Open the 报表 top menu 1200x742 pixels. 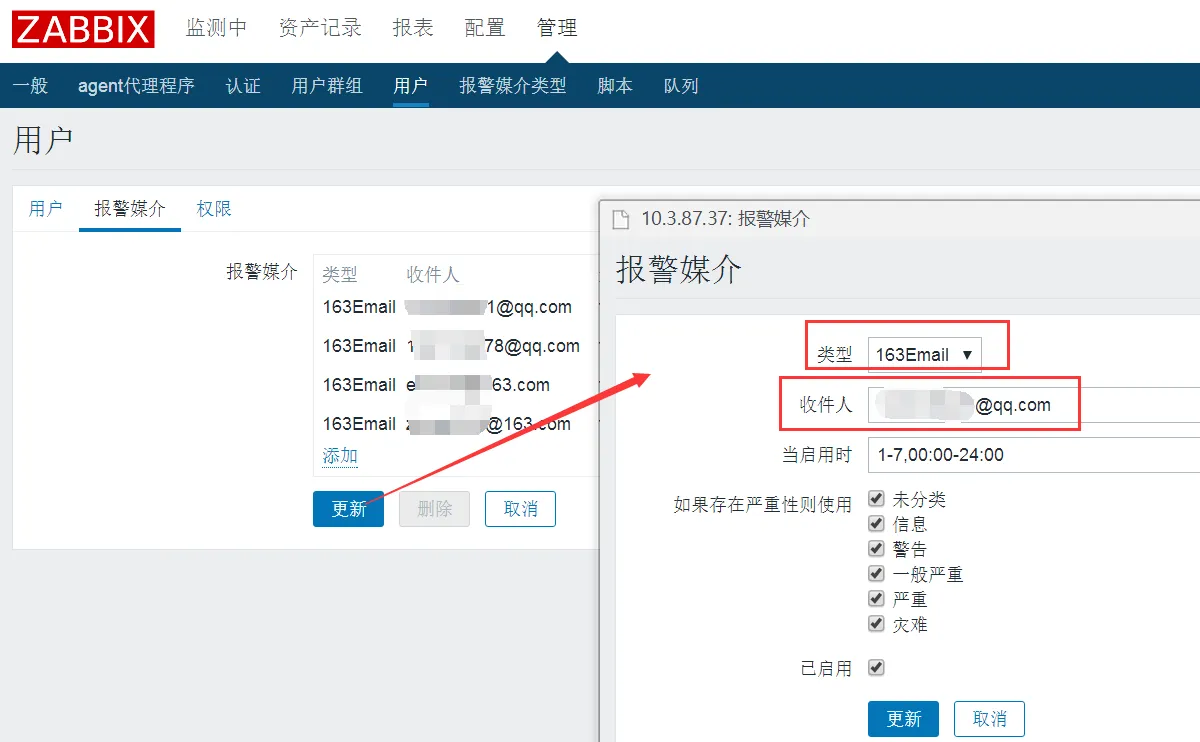click(413, 28)
